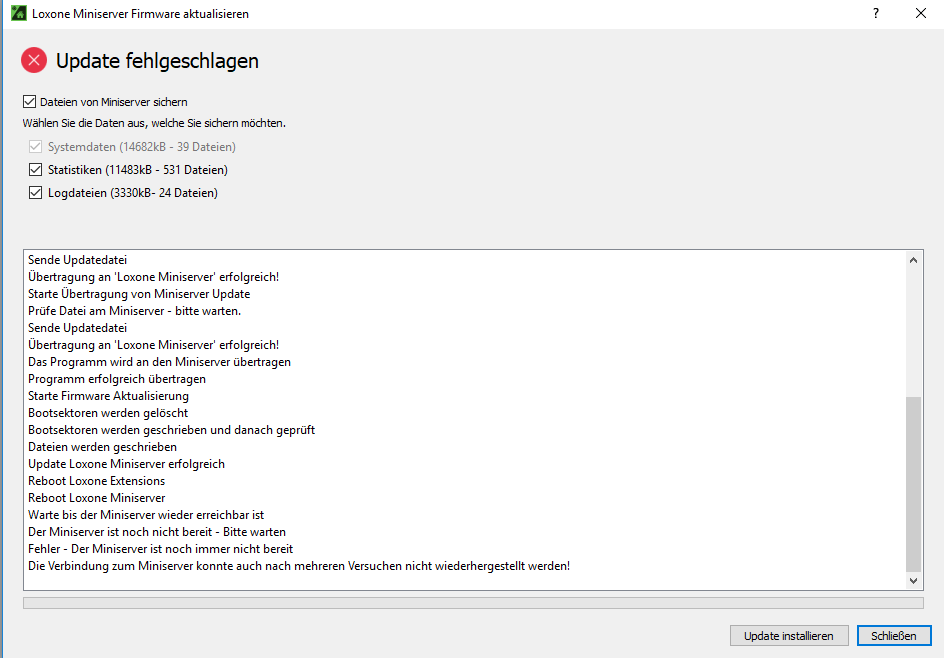Screen dimensions: 944x658
Task: Click the 'Update fehlgeschlagen' heading
Action: click(157, 61)
